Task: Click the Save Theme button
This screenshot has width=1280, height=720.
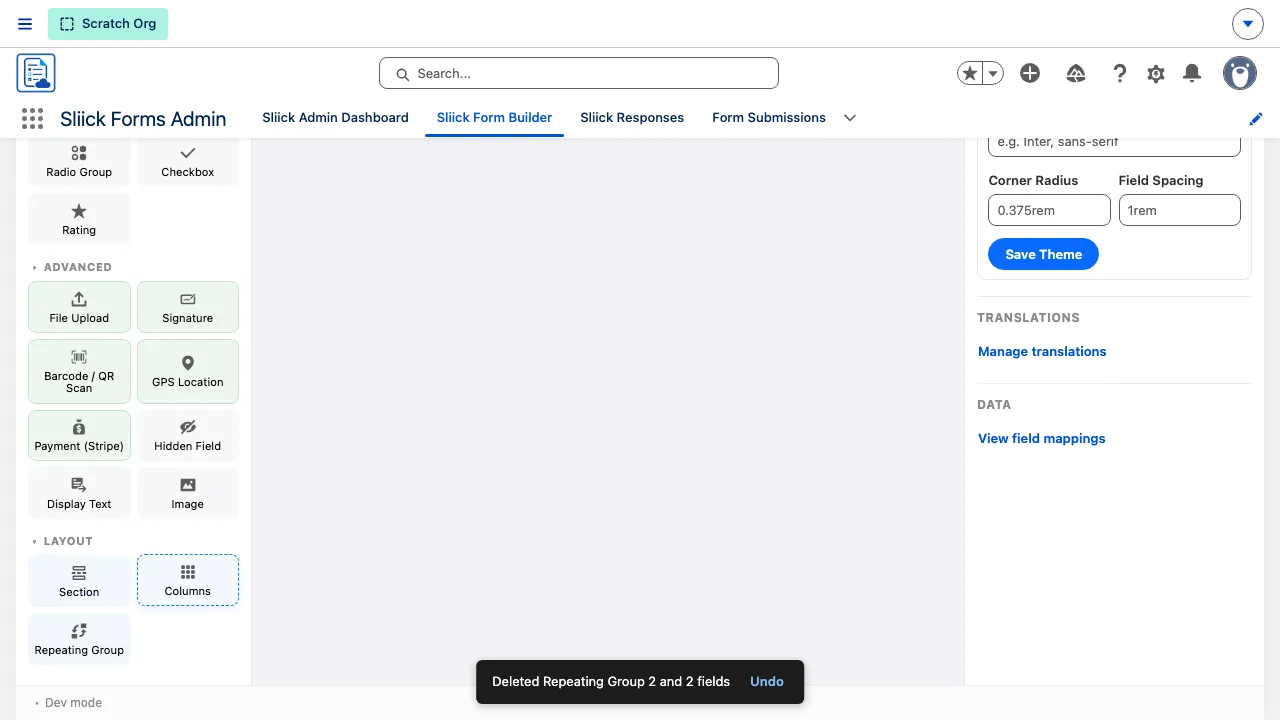Action: (1043, 254)
